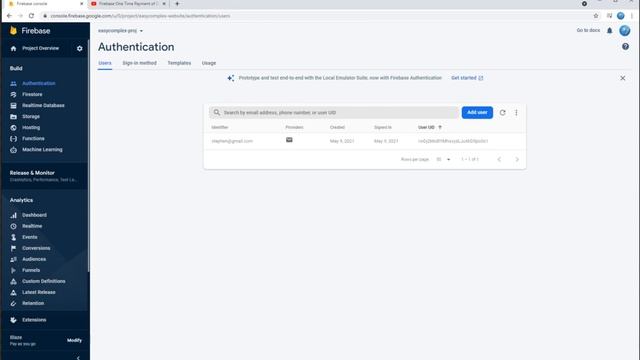Screen dimensions: 640x360
Task: Open Funnels icon in Analytics
Action: click(13, 270)
